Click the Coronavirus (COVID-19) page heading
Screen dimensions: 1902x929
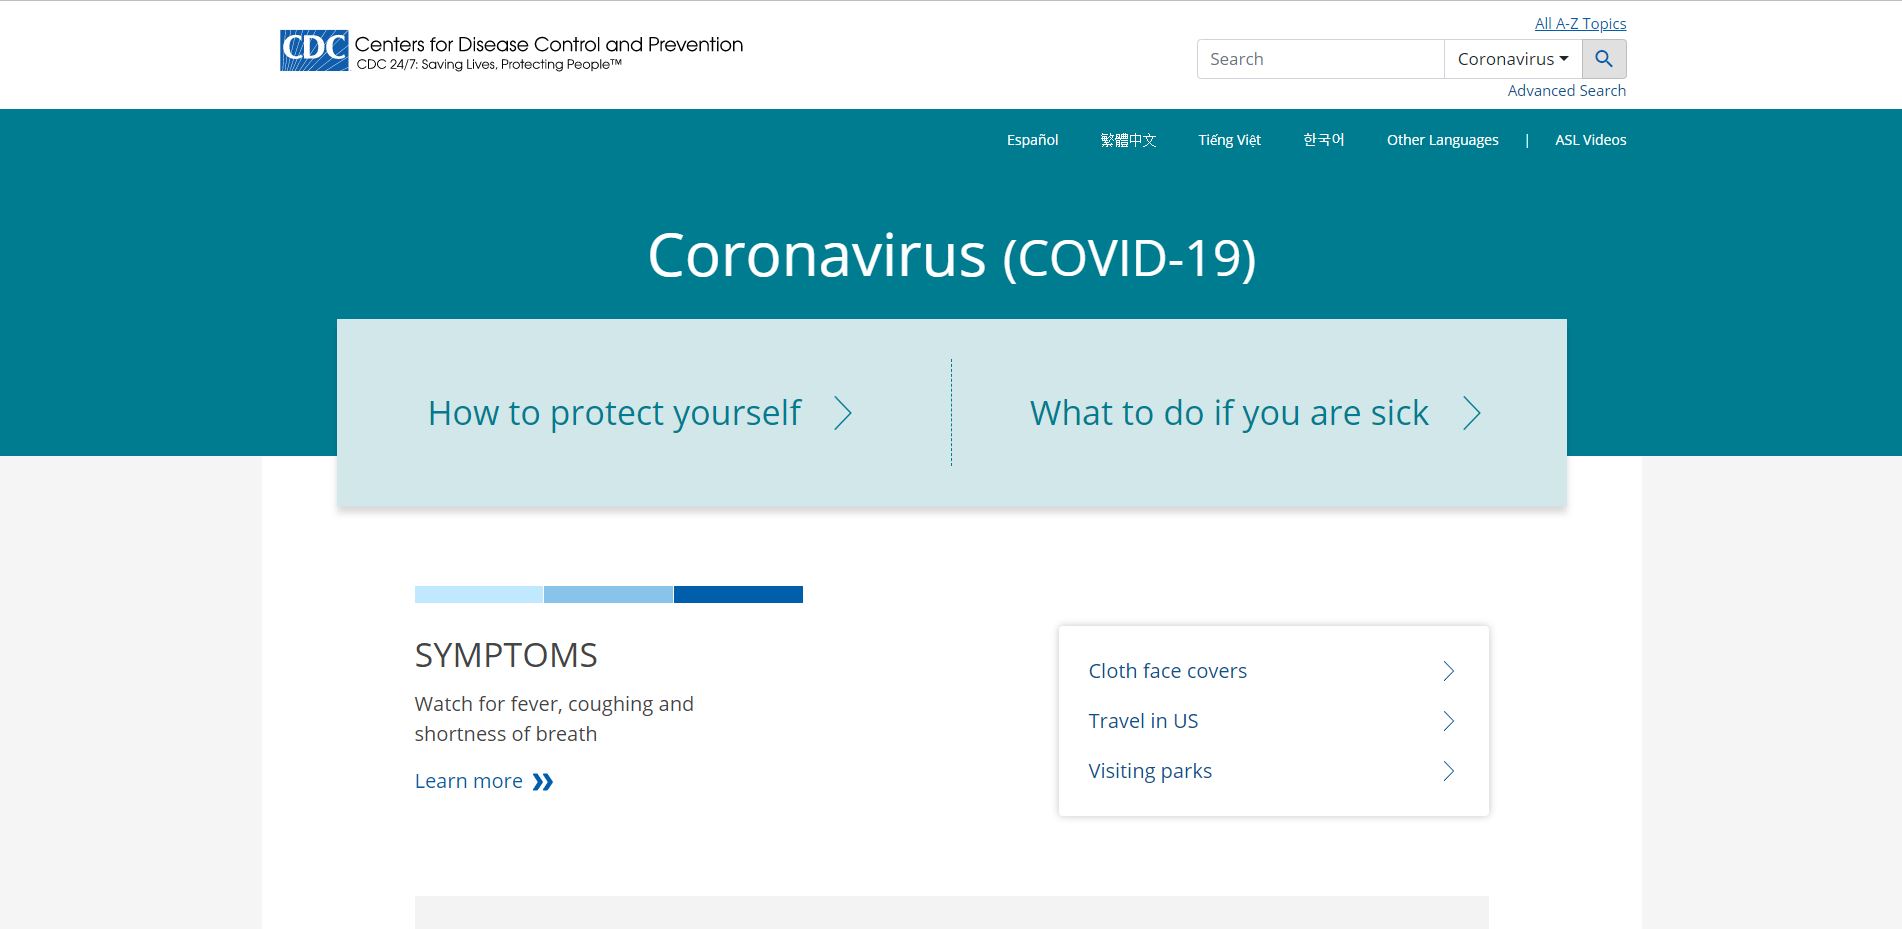(951, 256)
